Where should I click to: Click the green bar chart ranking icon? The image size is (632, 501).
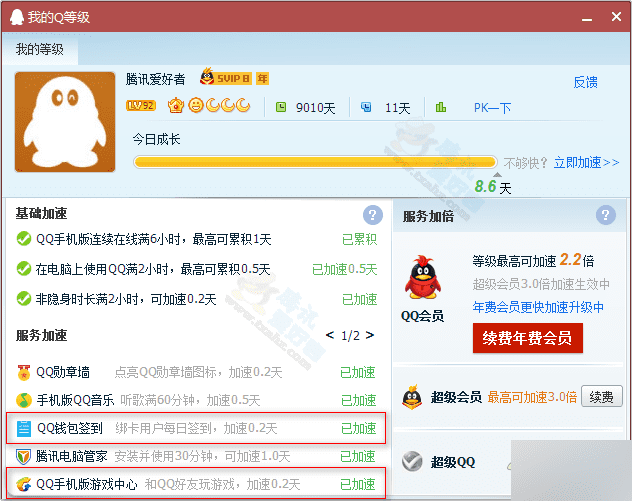click(441, 107)
